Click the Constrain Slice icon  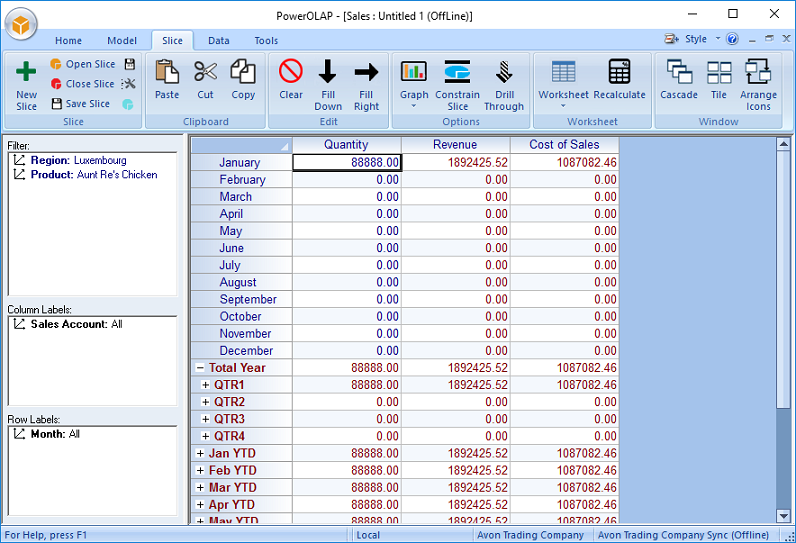[457, 71]
